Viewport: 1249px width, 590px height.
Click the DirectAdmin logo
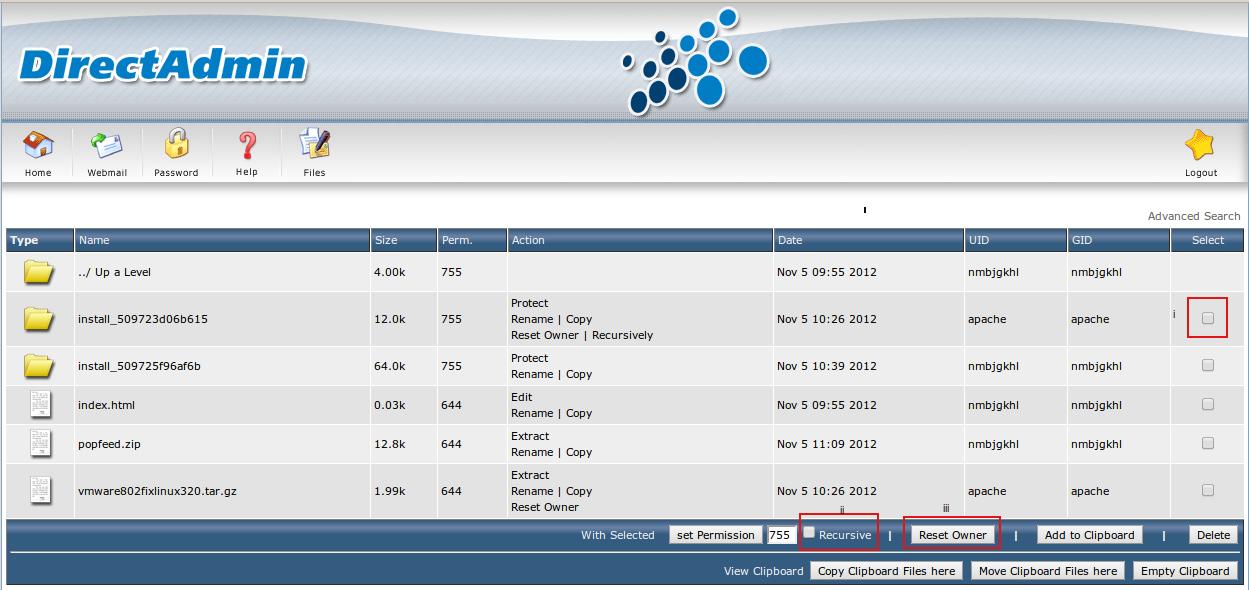pos(163,65)
